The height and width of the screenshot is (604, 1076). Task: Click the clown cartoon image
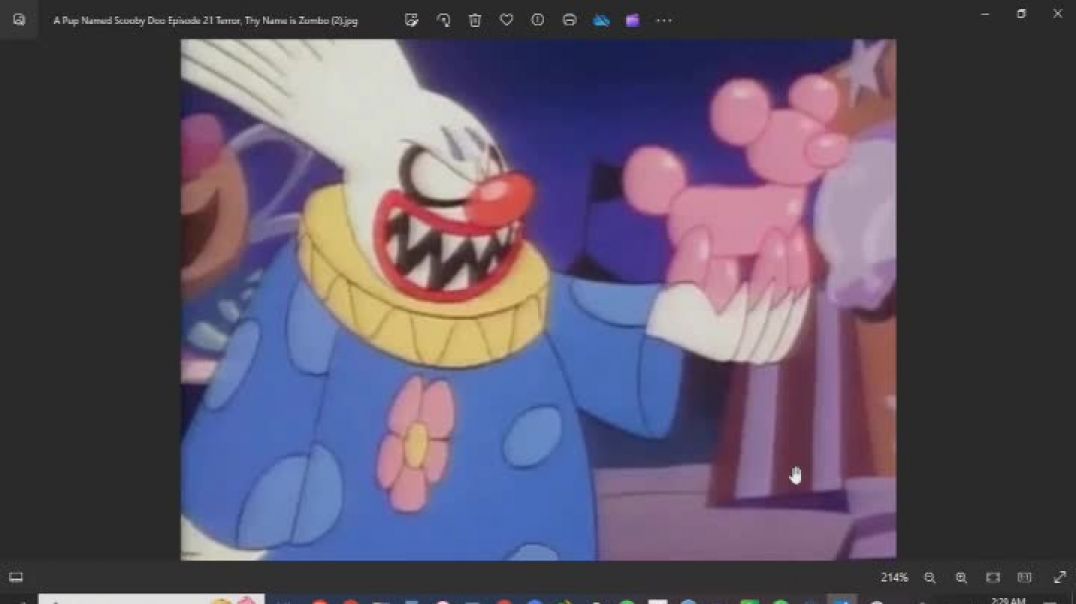(538, 300)
